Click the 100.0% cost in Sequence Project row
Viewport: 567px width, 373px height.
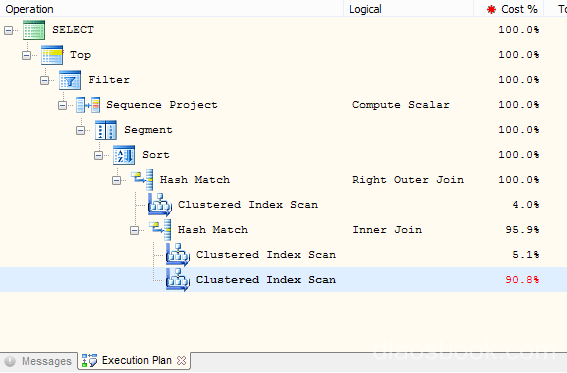point(519,105)
